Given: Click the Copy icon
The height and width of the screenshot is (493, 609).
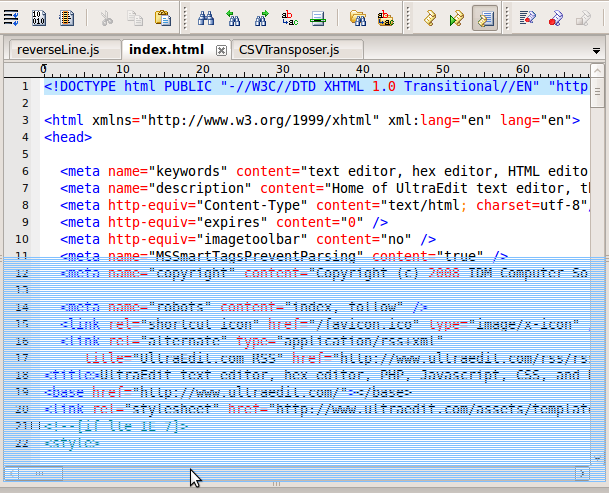Looking at the screenshot, I should tap(135, 18).
